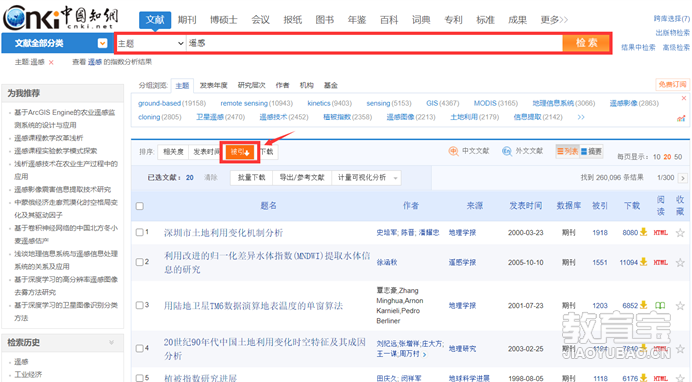Check the box for result 2
The width and height of the screenshot is (692, 382).
[x=139, y=262]
